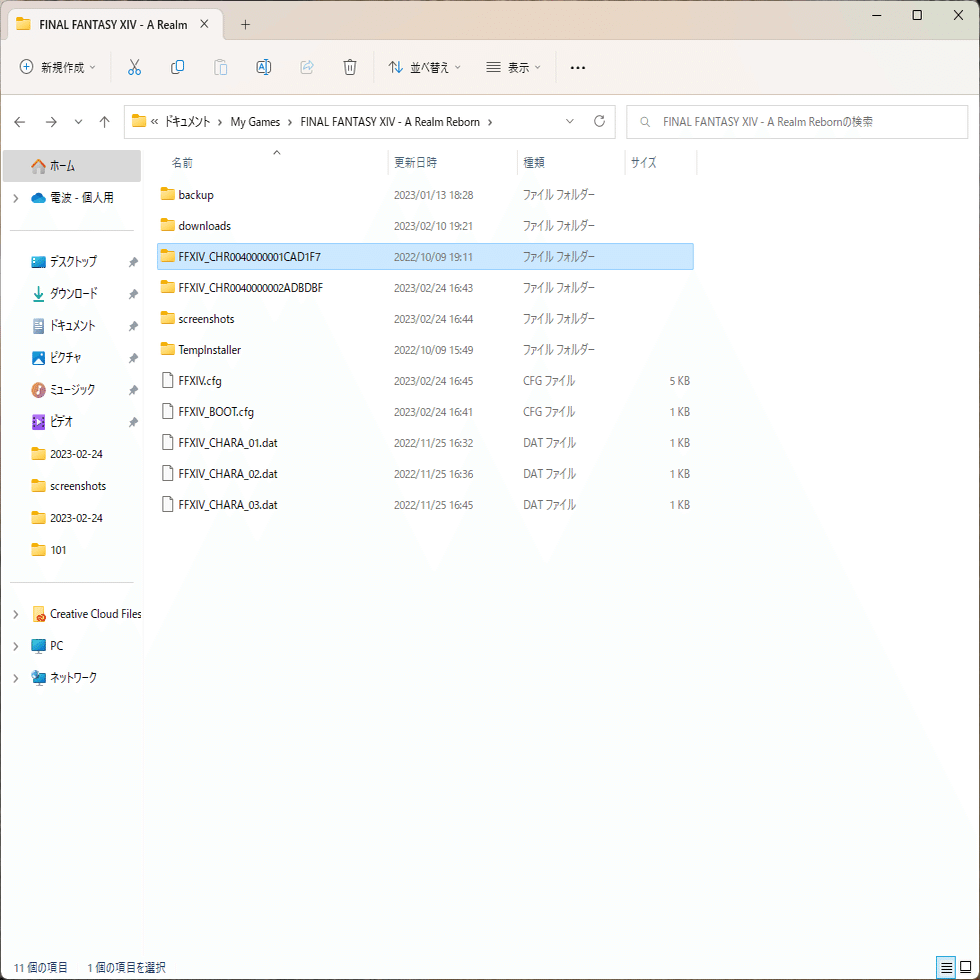Unpin デスクトップ using its pin icon

pyautogui.click(x=133, y=262)
